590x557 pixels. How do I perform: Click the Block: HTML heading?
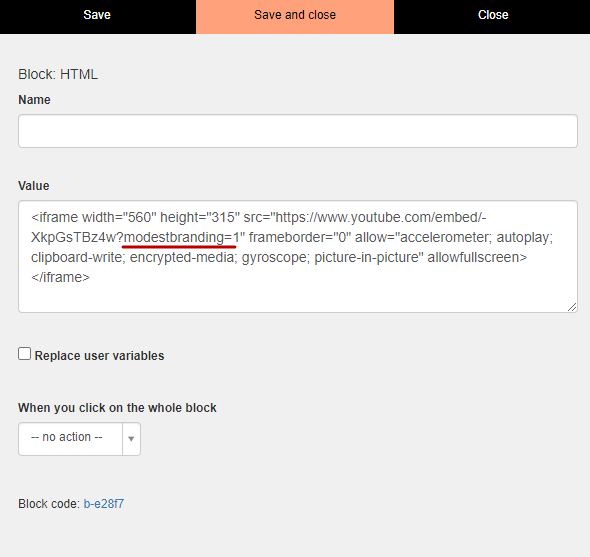(58, 74)
